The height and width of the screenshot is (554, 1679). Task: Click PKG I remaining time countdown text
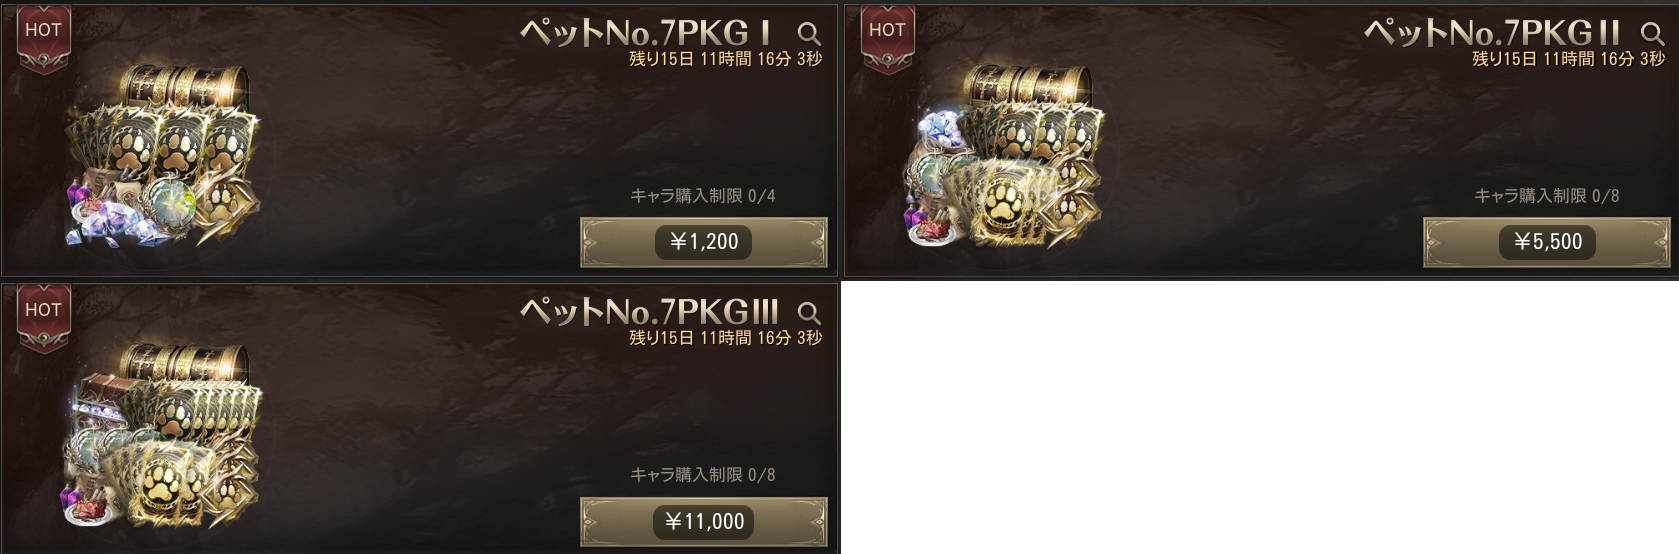click(725, 59)
